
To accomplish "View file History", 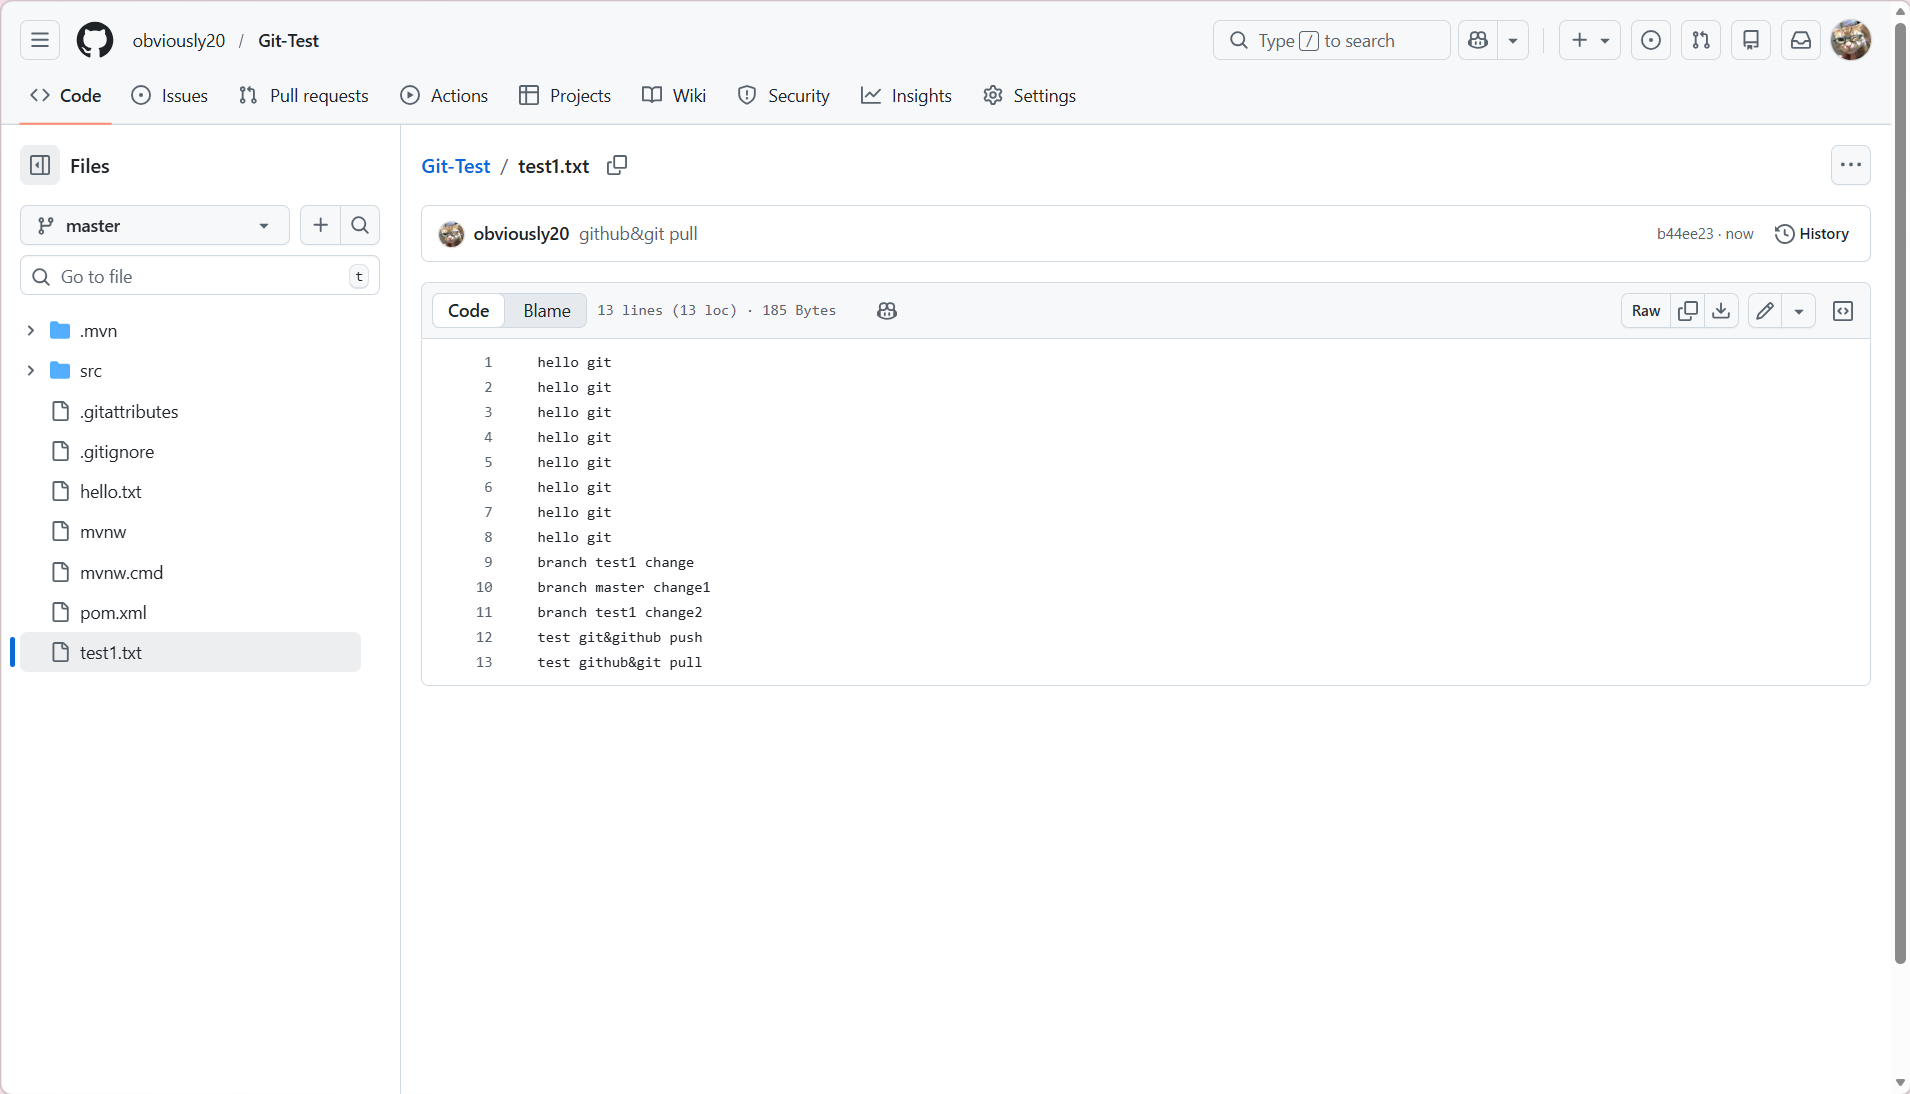I will click(1811, 233).
